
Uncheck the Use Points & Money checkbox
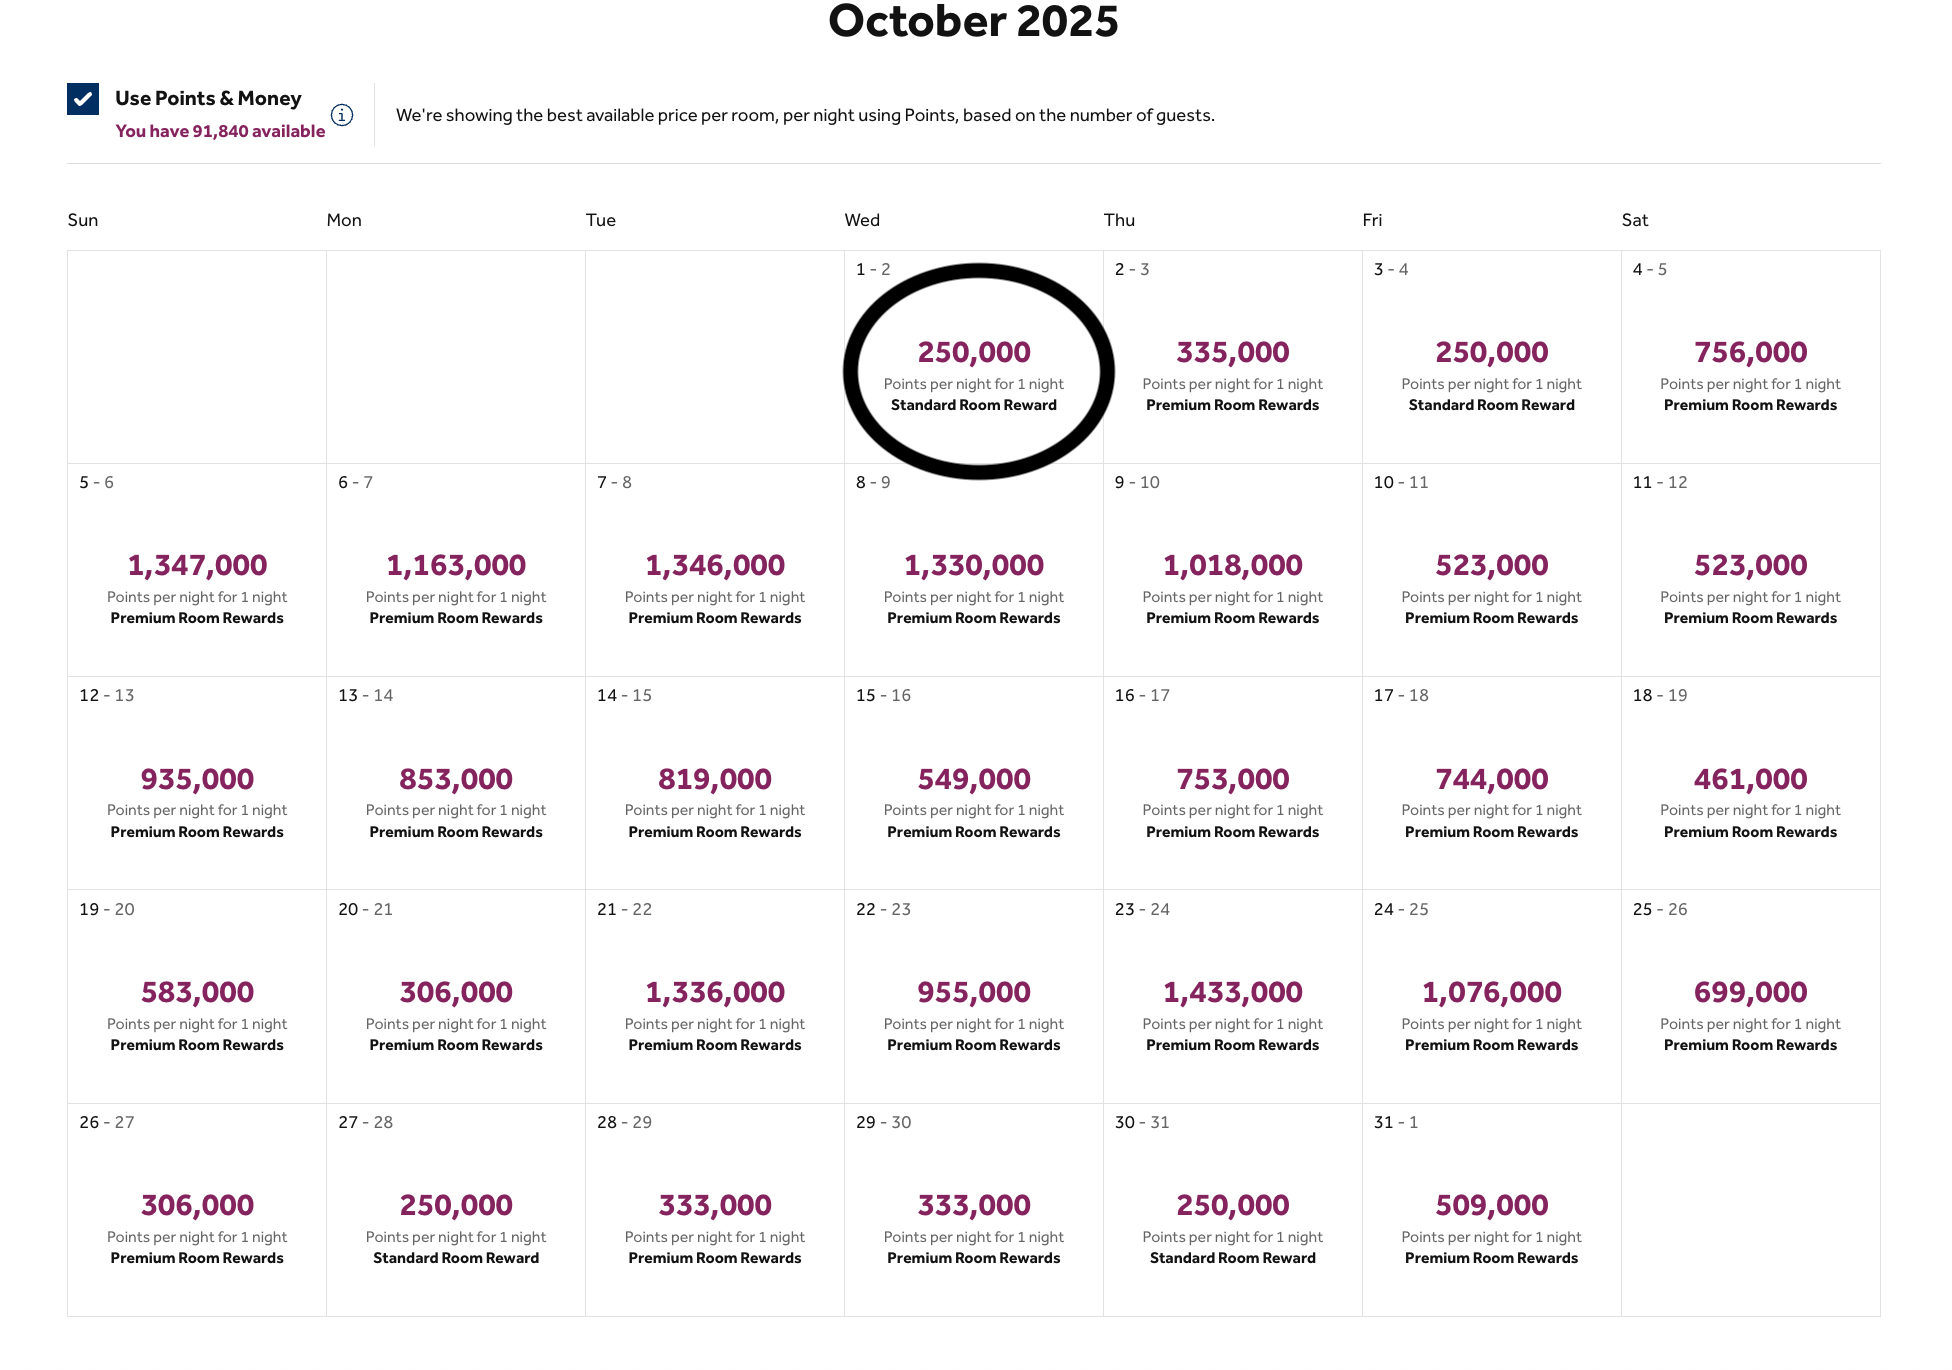tap(83, 99)
